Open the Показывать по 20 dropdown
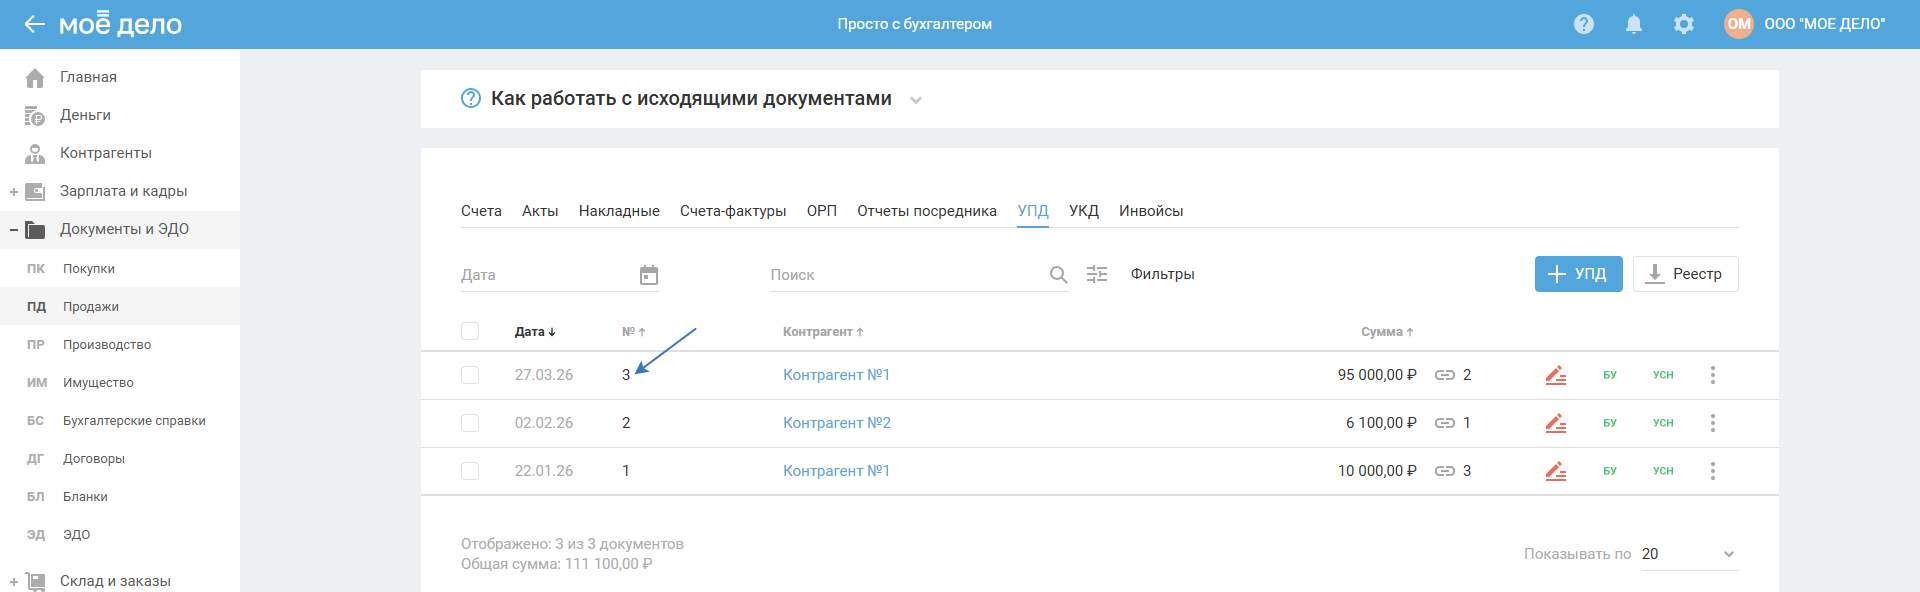Screen dimensions: 1920x592 1690,554
